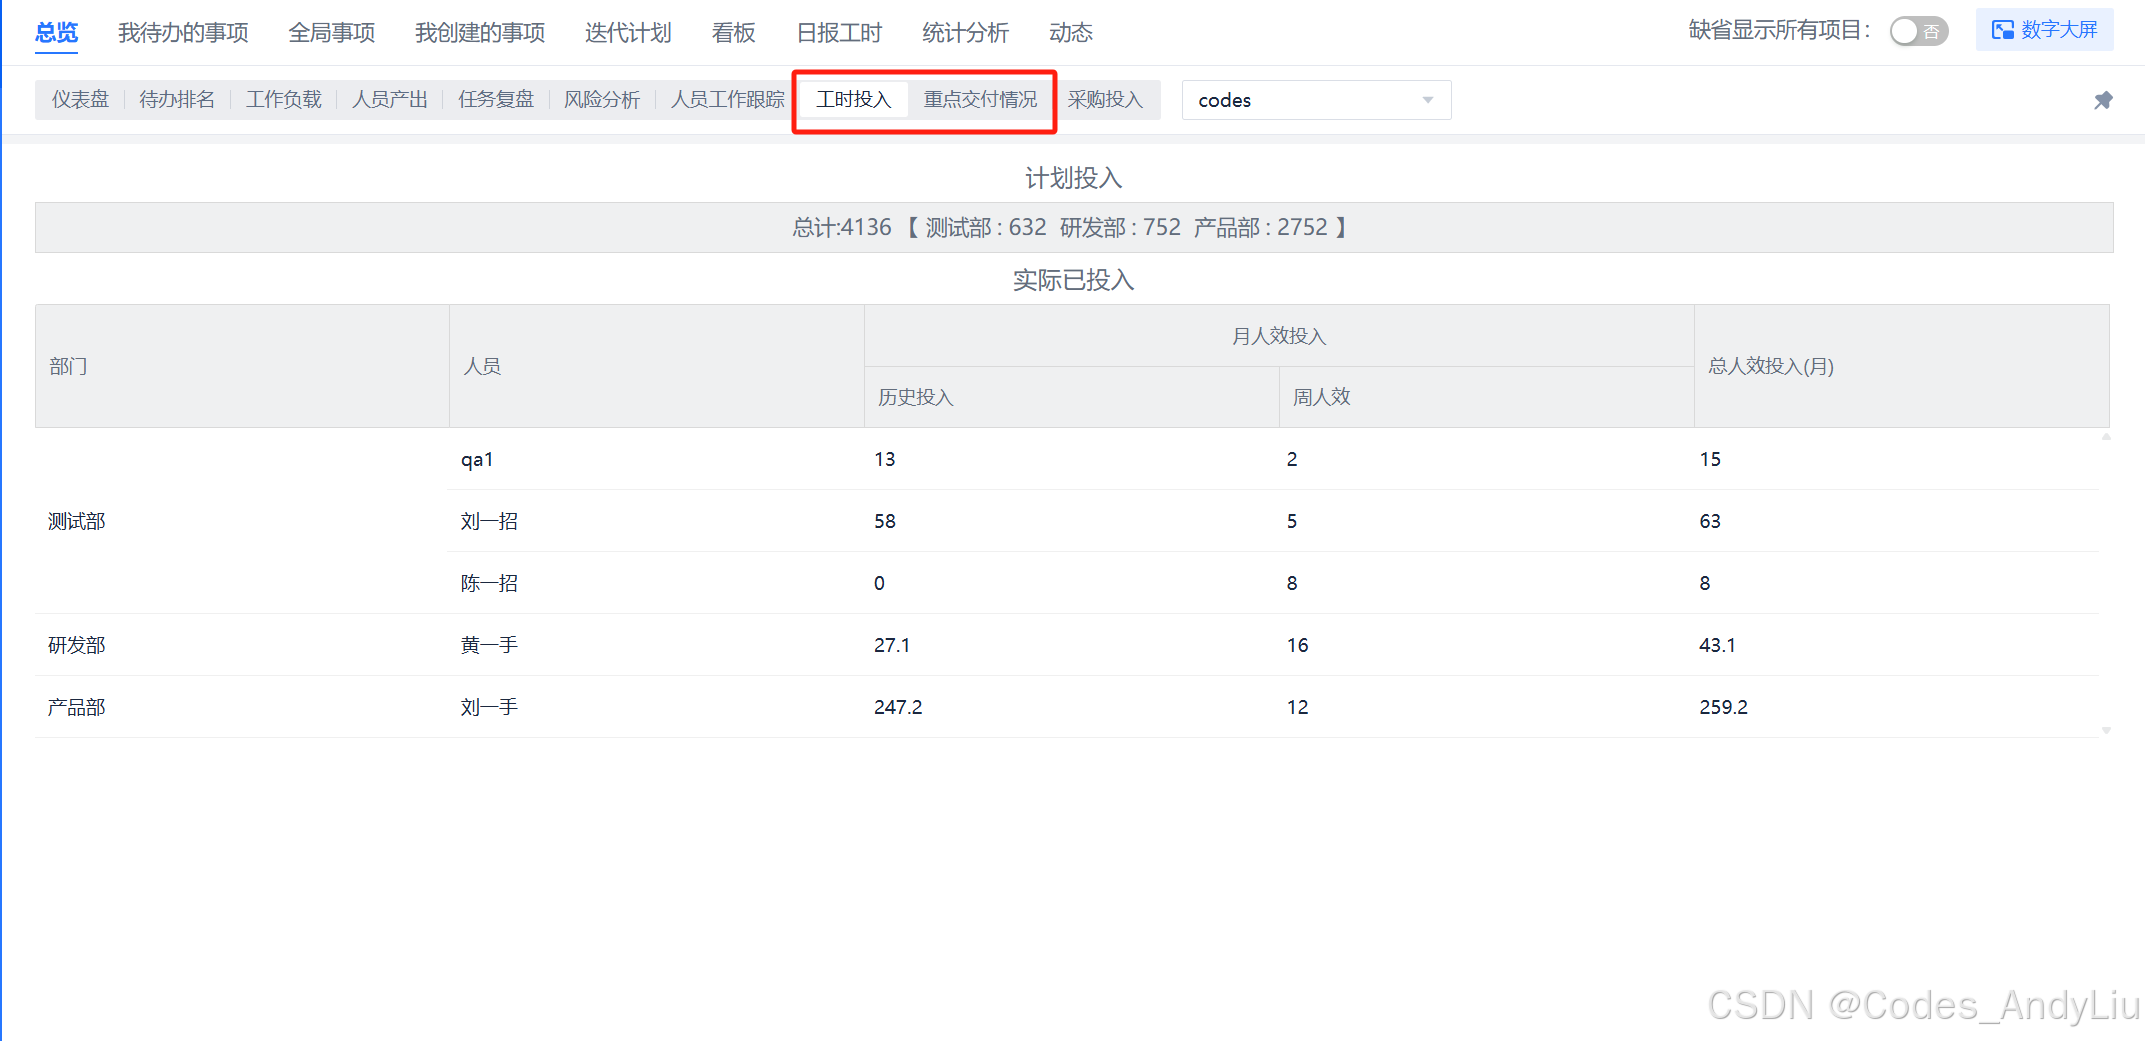The image size is (2145, 1041).
Task: Toggle the 缺省显示所有项目 switch
Action: [x=1918, y=31]
